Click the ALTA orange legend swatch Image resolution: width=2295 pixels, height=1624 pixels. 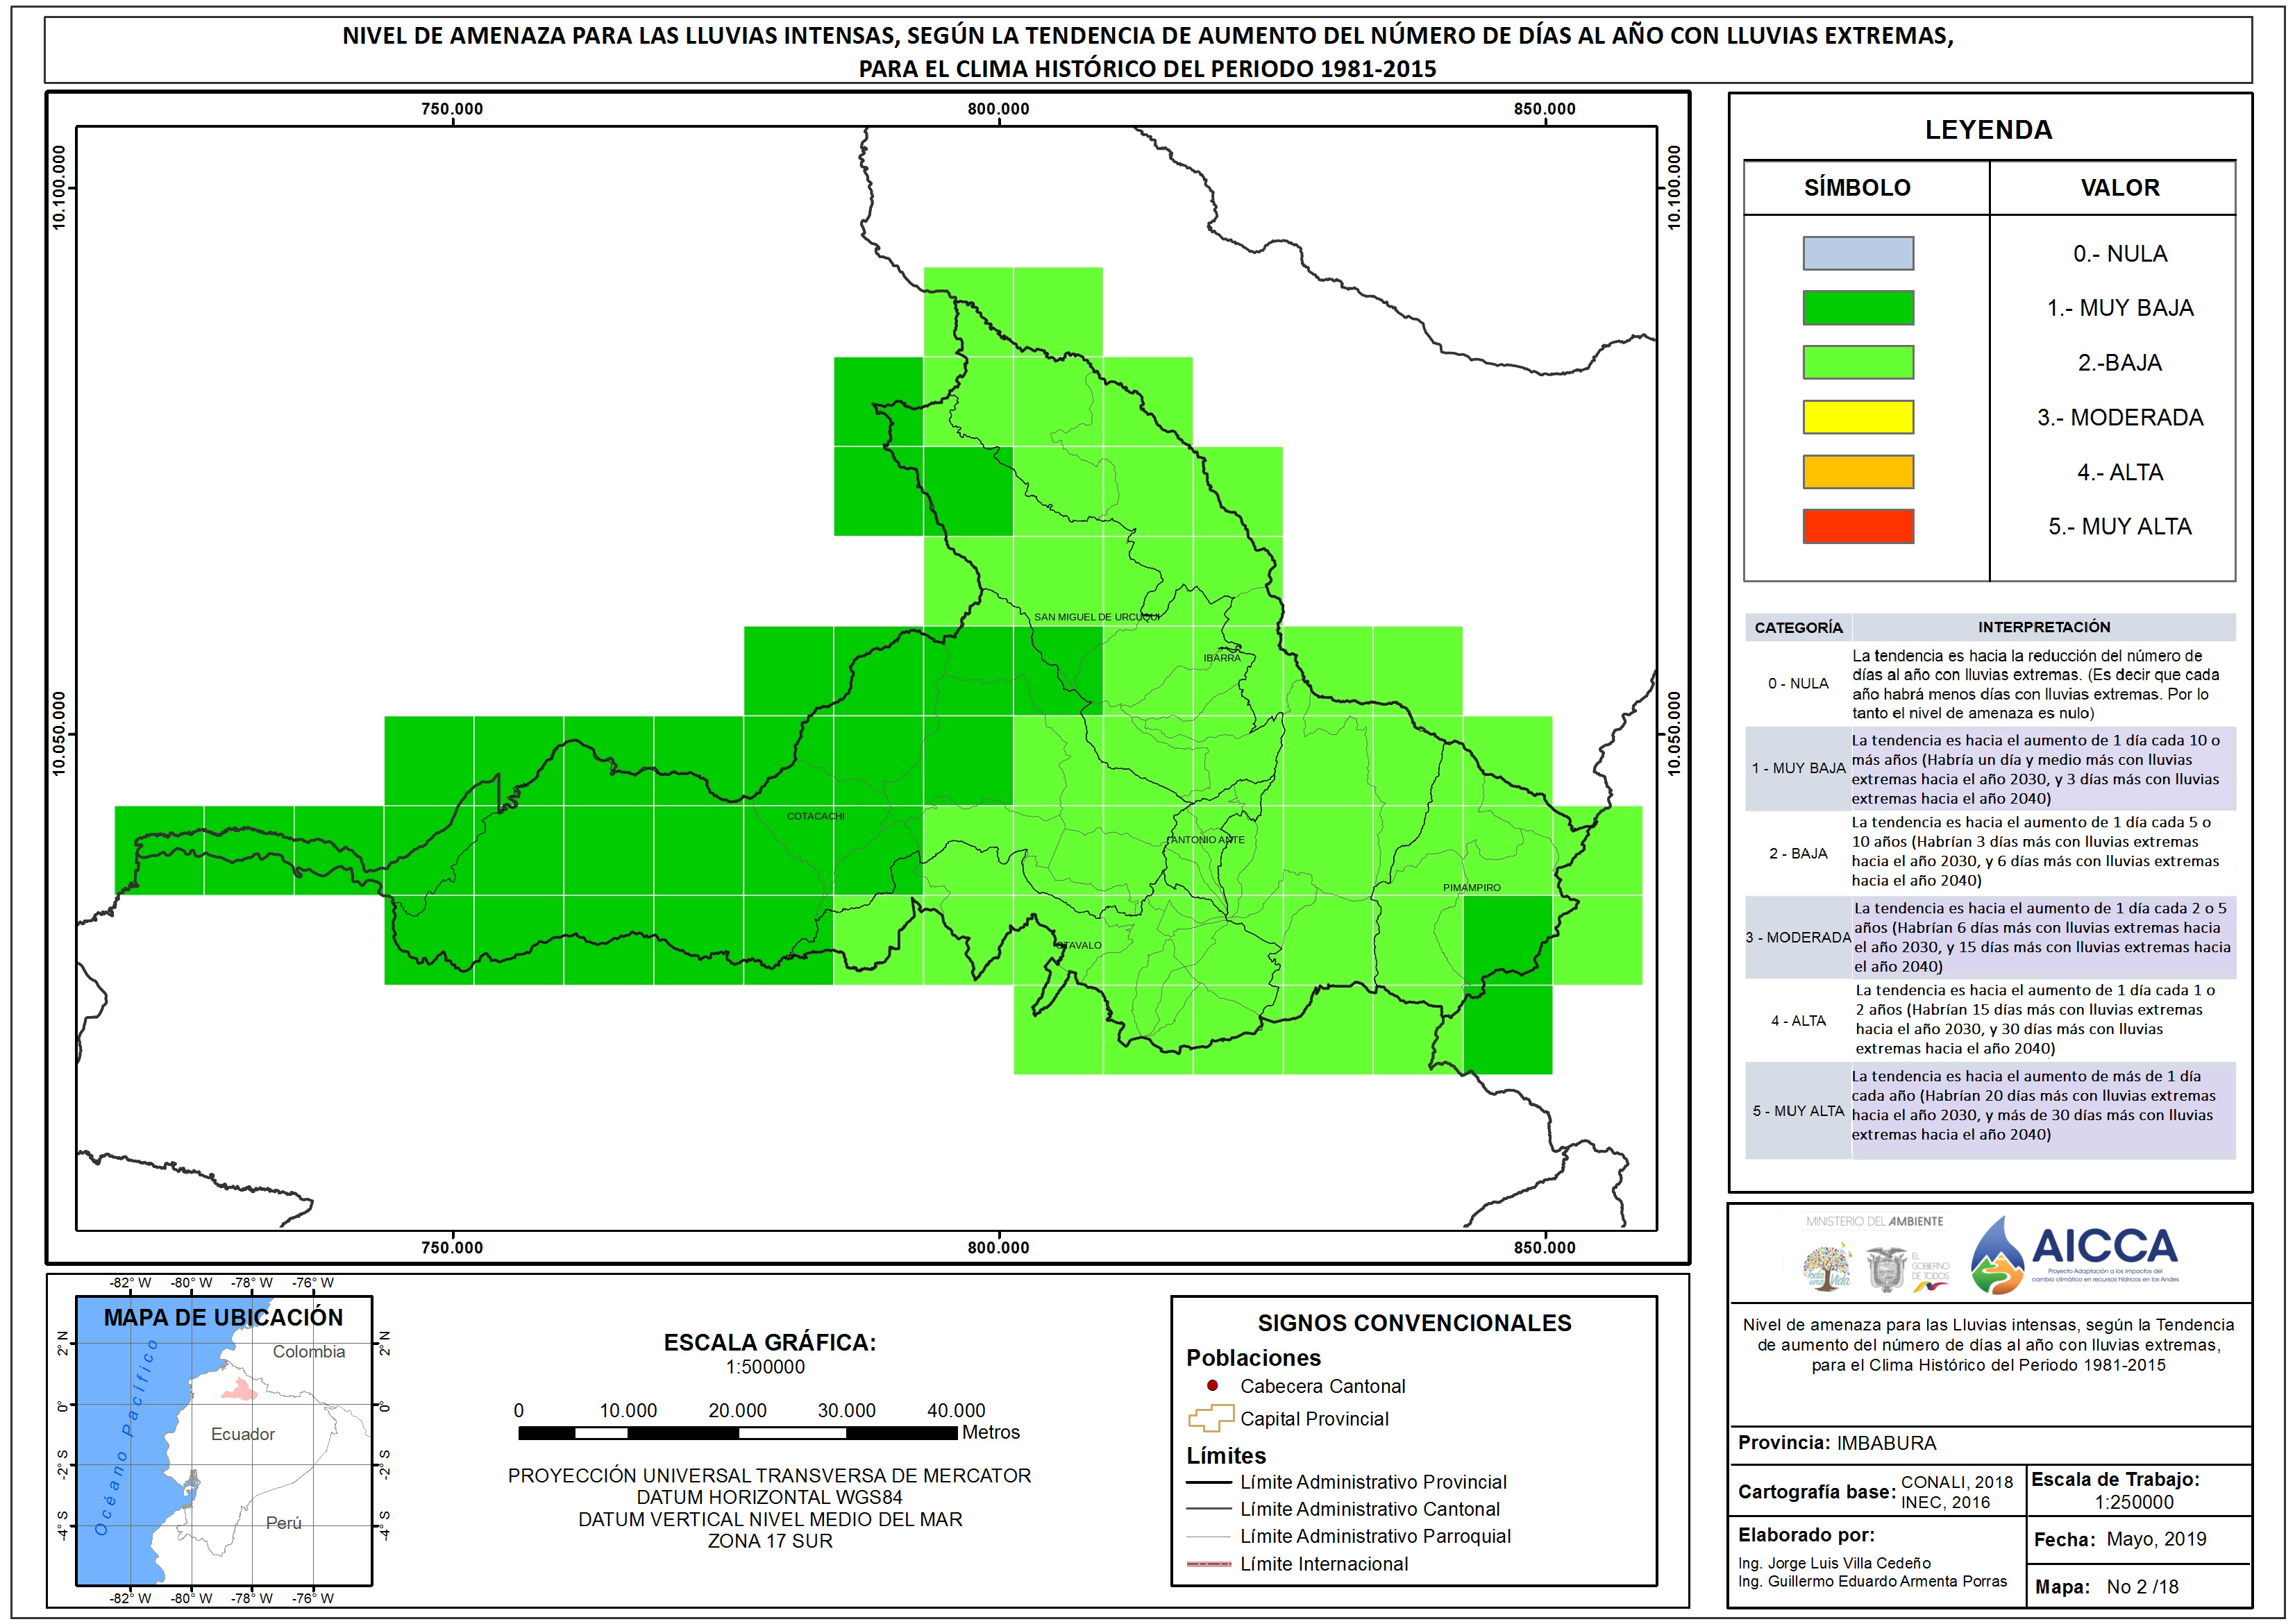(1857, 472)
